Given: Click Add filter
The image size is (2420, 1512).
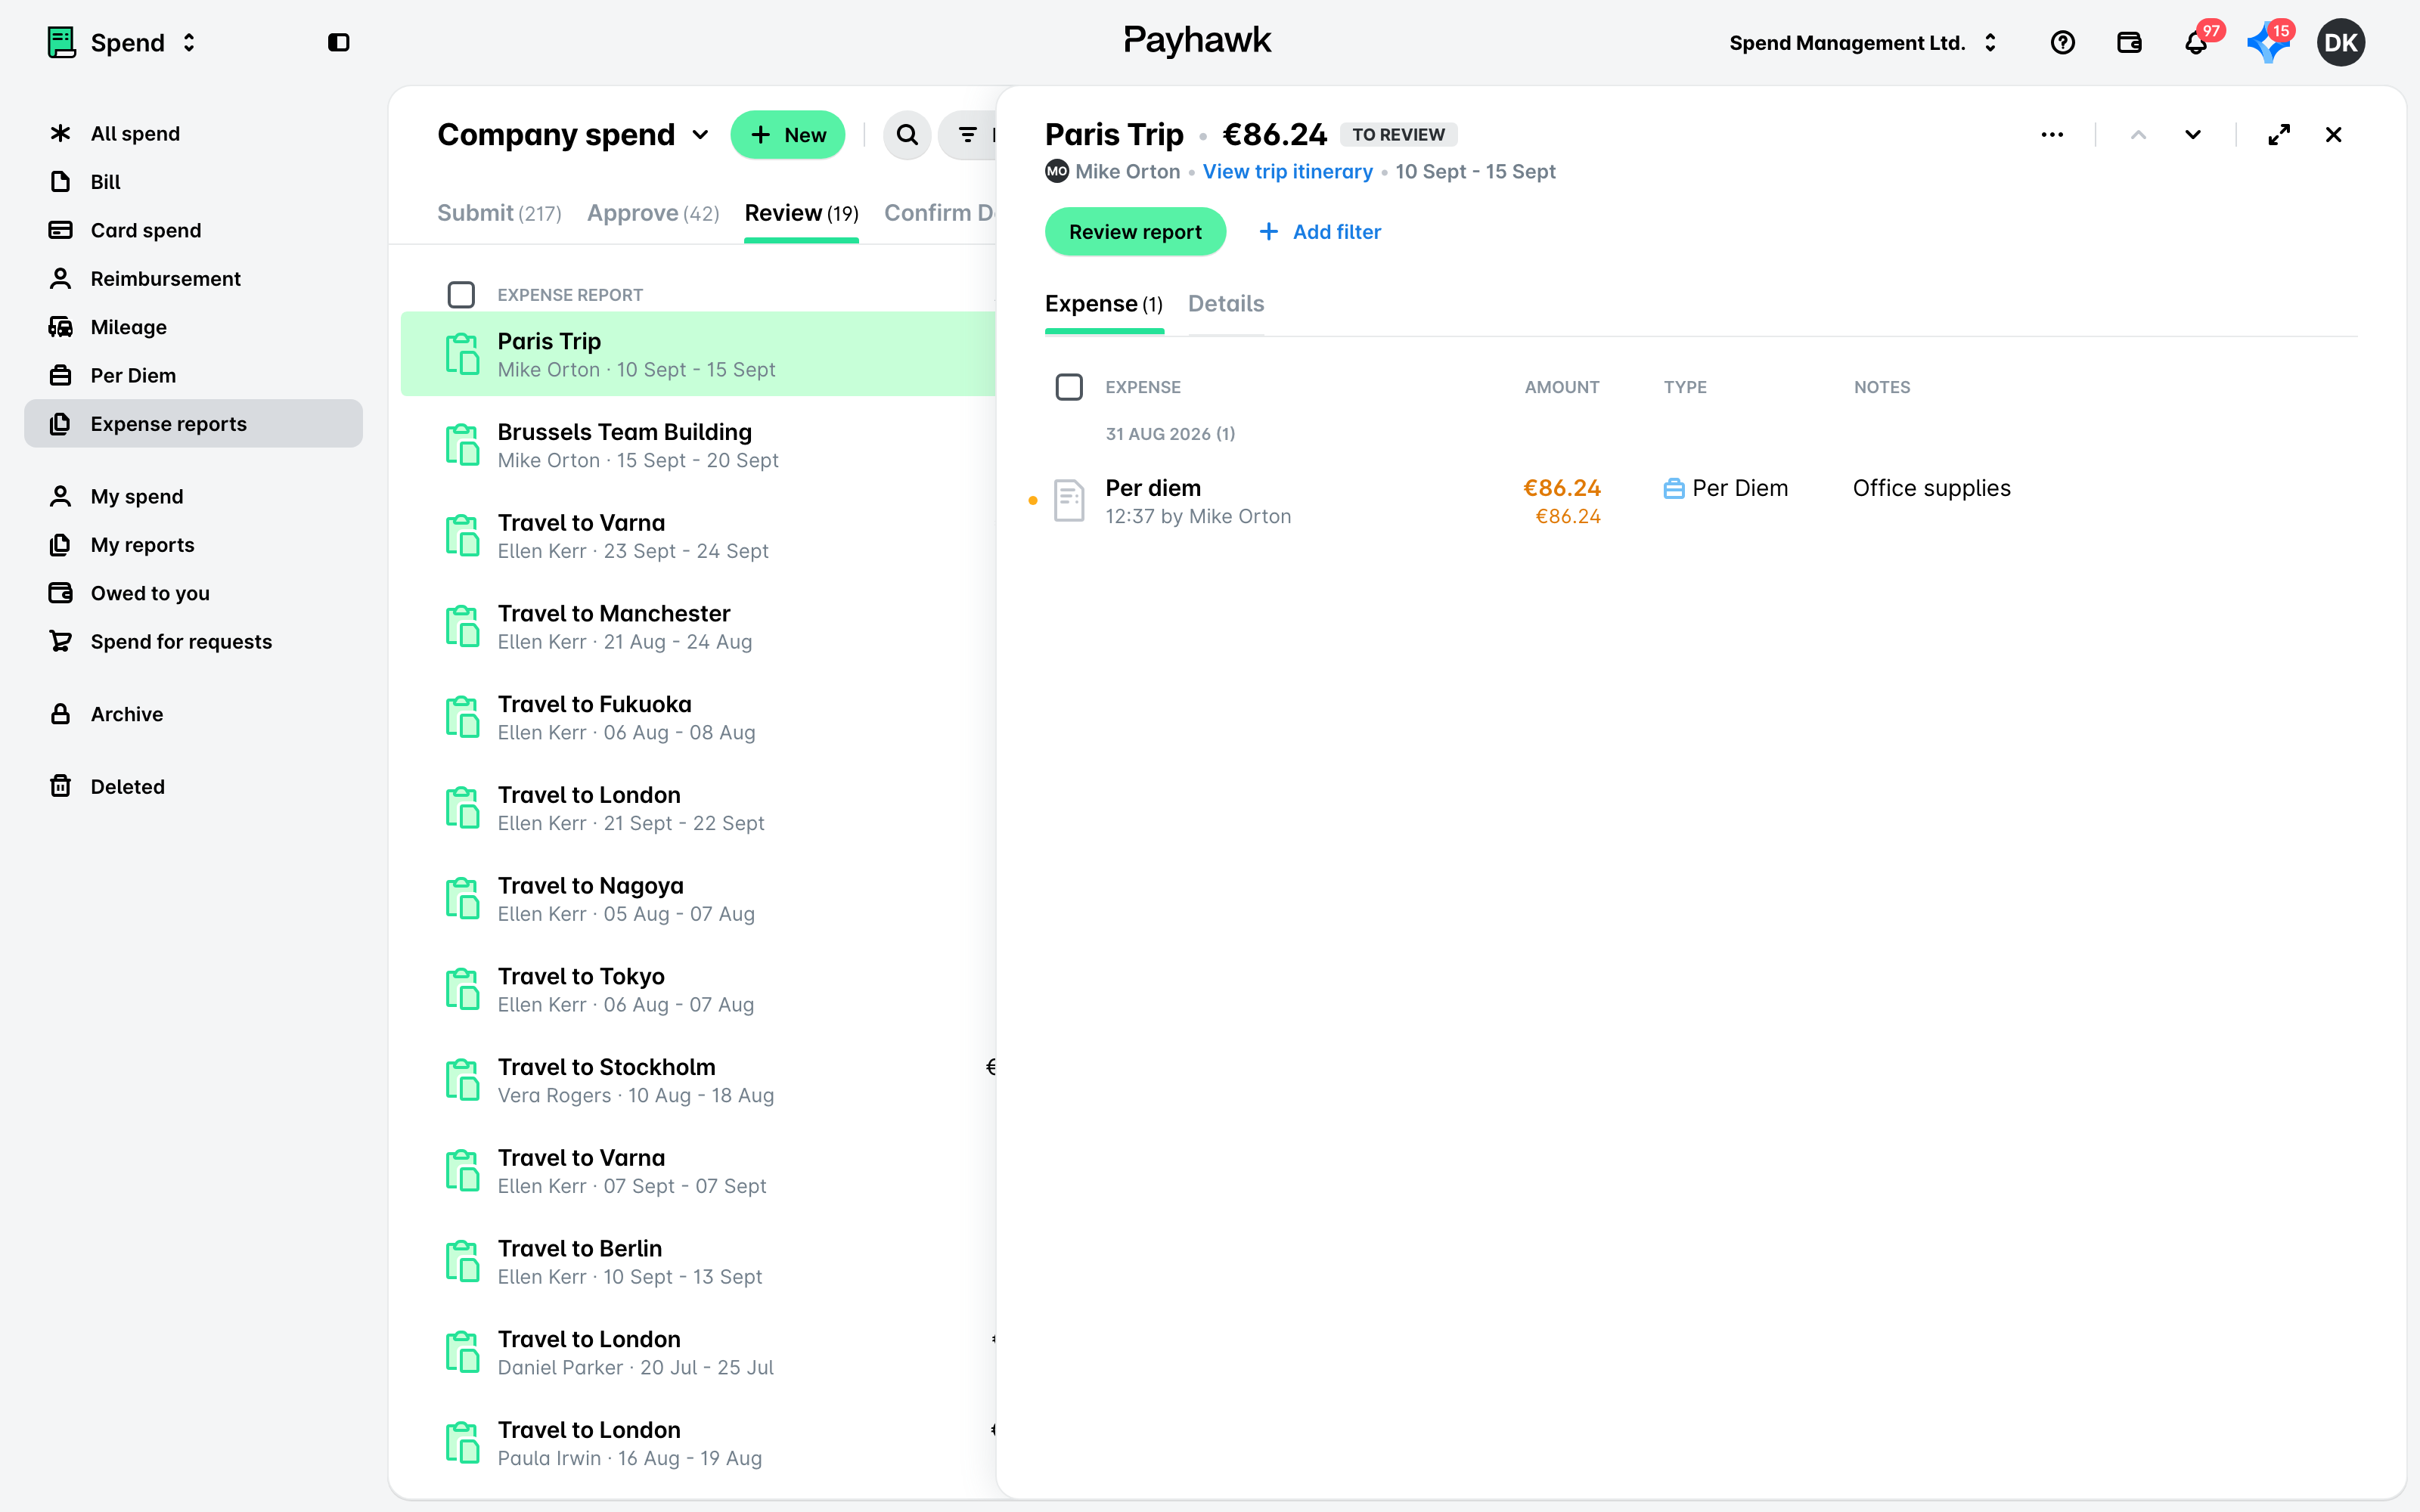Looking at the screenshot, I should coord(1320,231).
